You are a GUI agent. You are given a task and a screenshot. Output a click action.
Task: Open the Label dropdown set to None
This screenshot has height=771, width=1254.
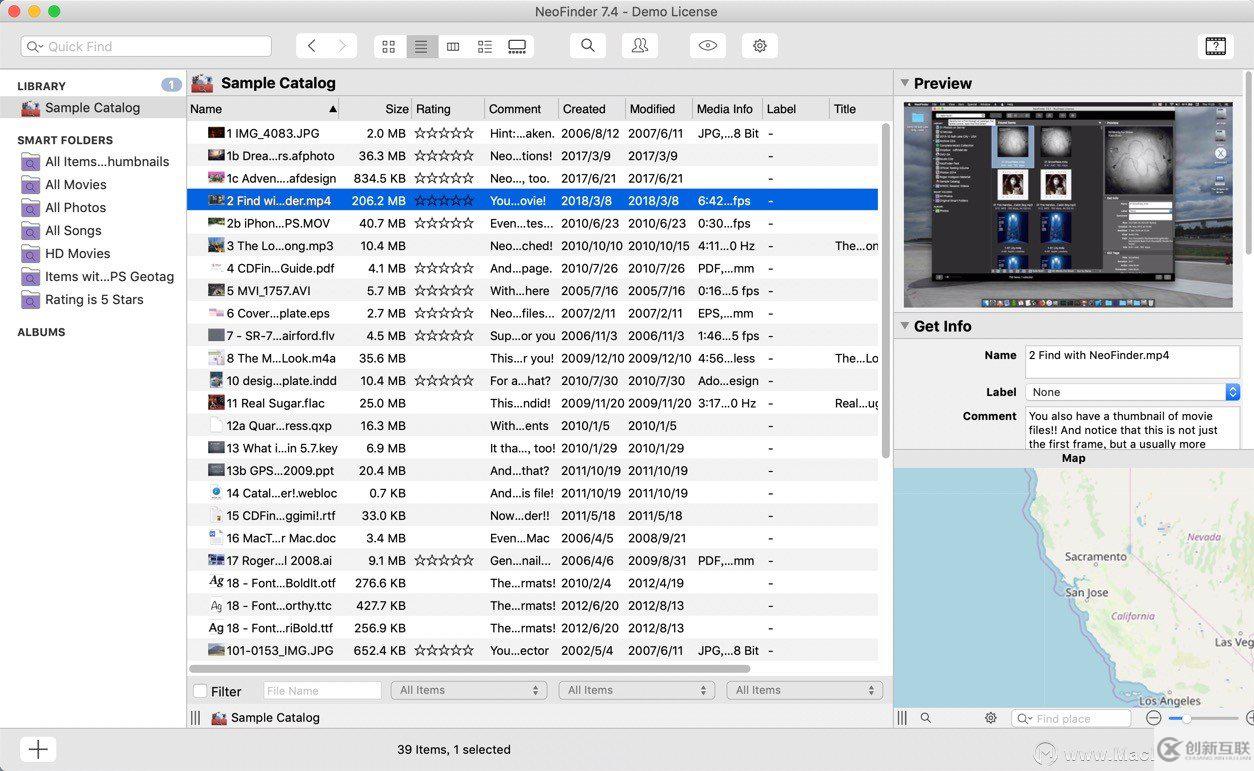click(x=1133, y=392)
